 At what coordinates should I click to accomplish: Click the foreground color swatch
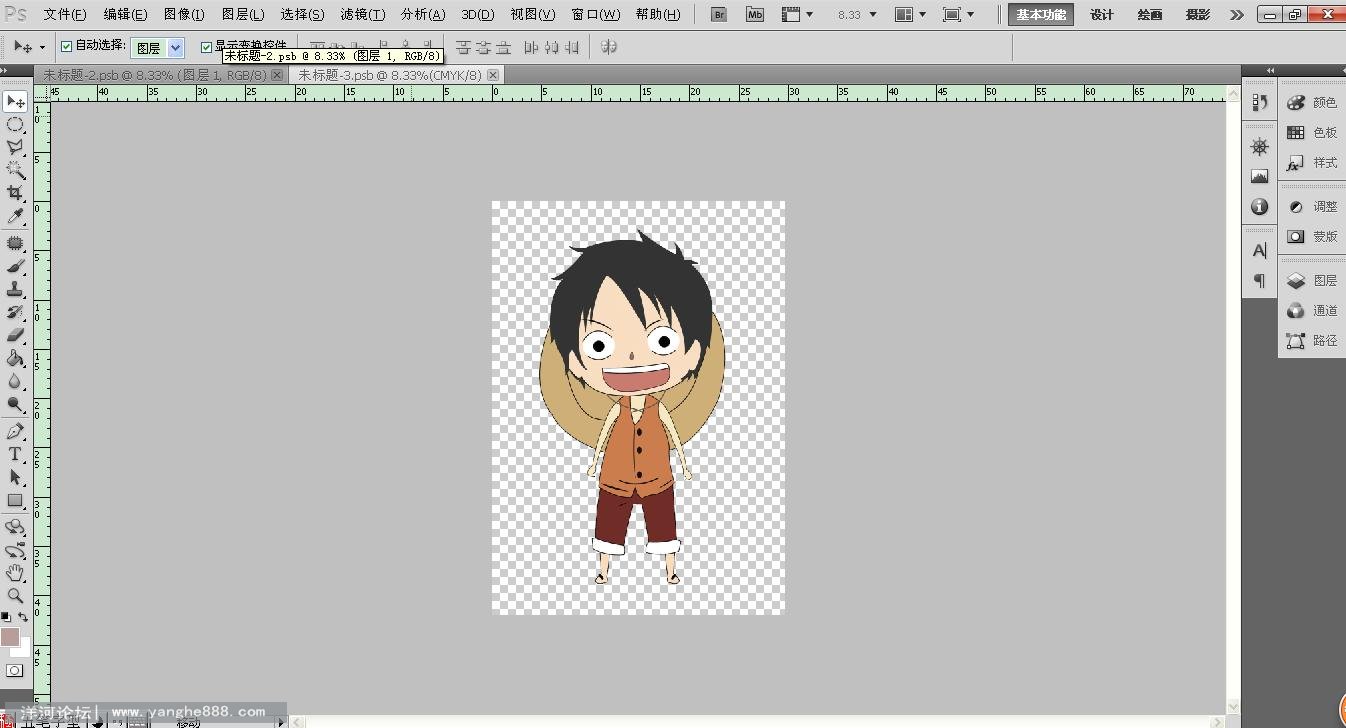click(9, 636)
